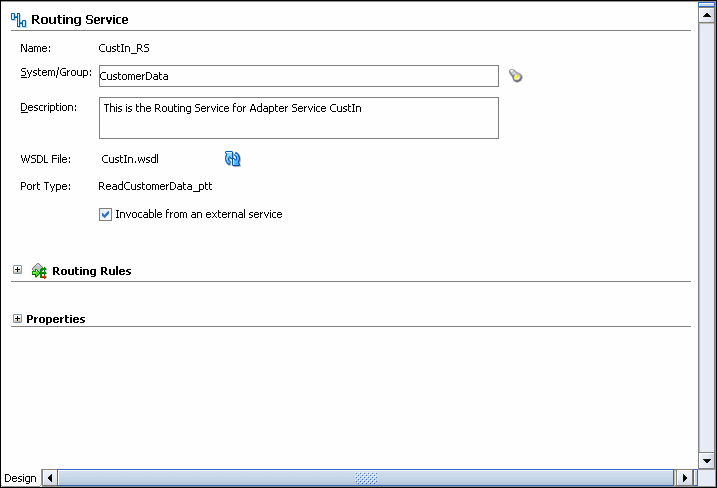
Task: Click the vertical scrollbar track
Action: (707, 237)
